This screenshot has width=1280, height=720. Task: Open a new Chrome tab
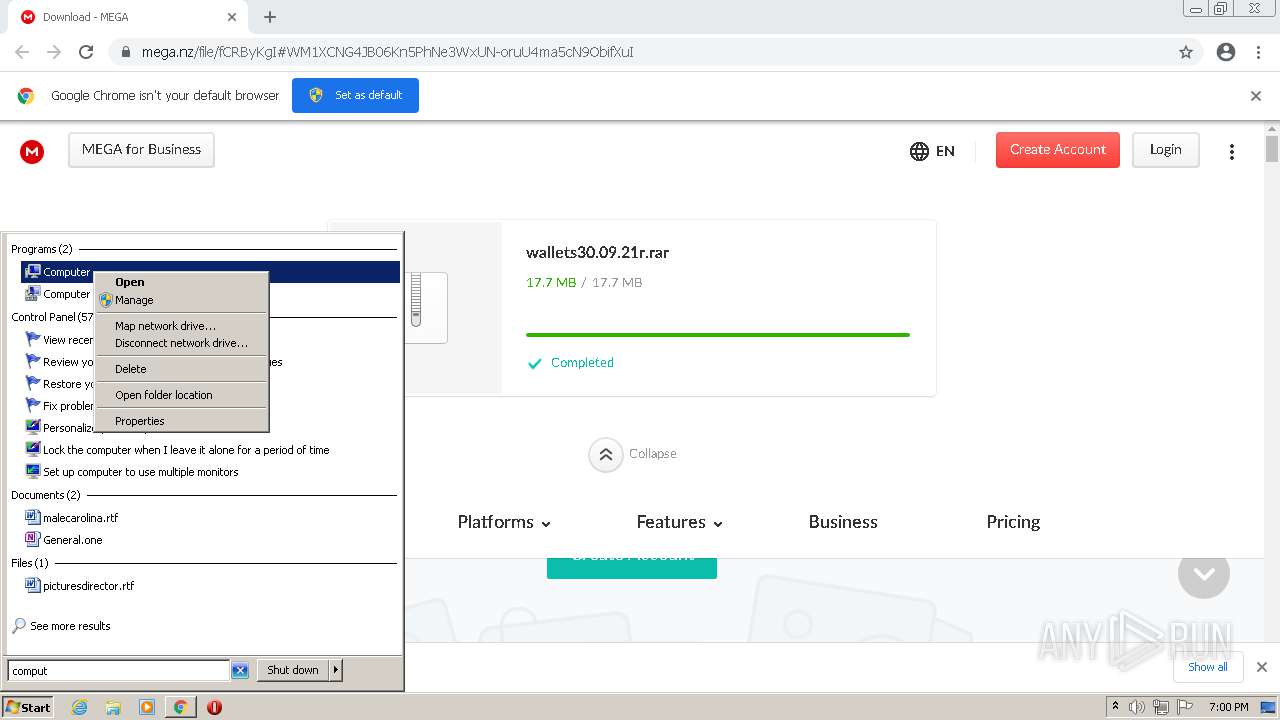coord(270,17)
